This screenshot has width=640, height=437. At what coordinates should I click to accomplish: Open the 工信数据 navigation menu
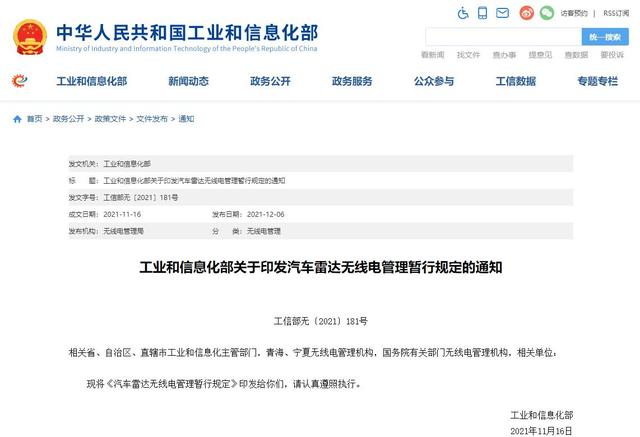point(516,81)
